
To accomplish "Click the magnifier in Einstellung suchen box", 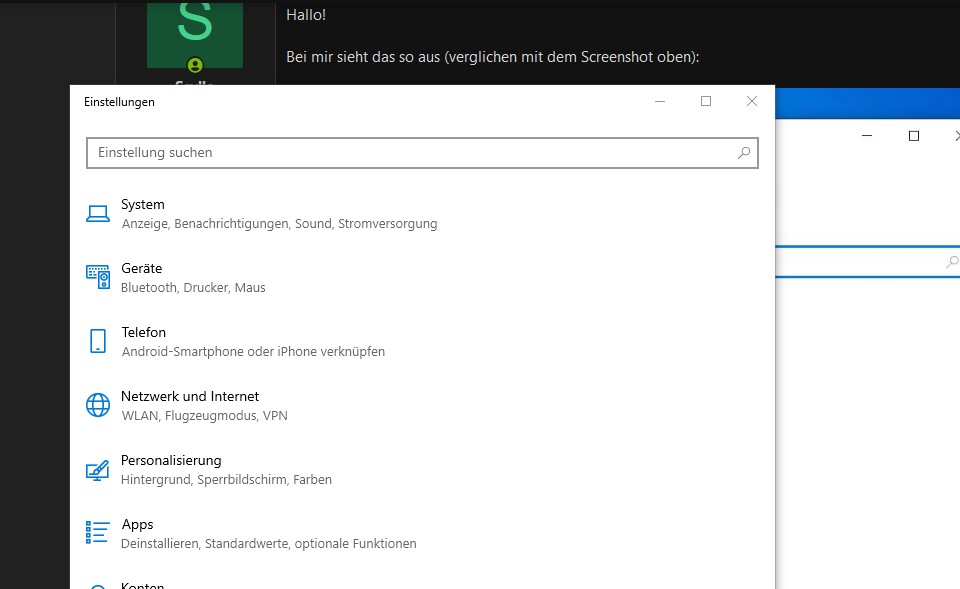I will (x=743, y=153).
